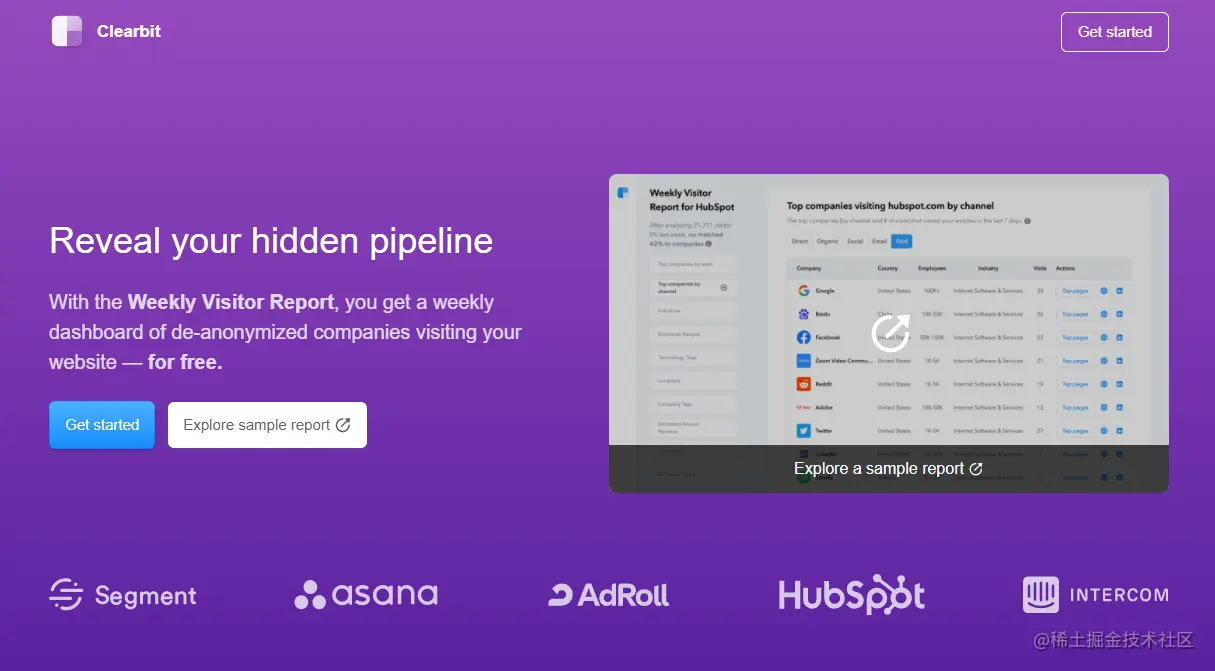
Task: Click the HubSpot logo
Action: [x=852, y=594]
